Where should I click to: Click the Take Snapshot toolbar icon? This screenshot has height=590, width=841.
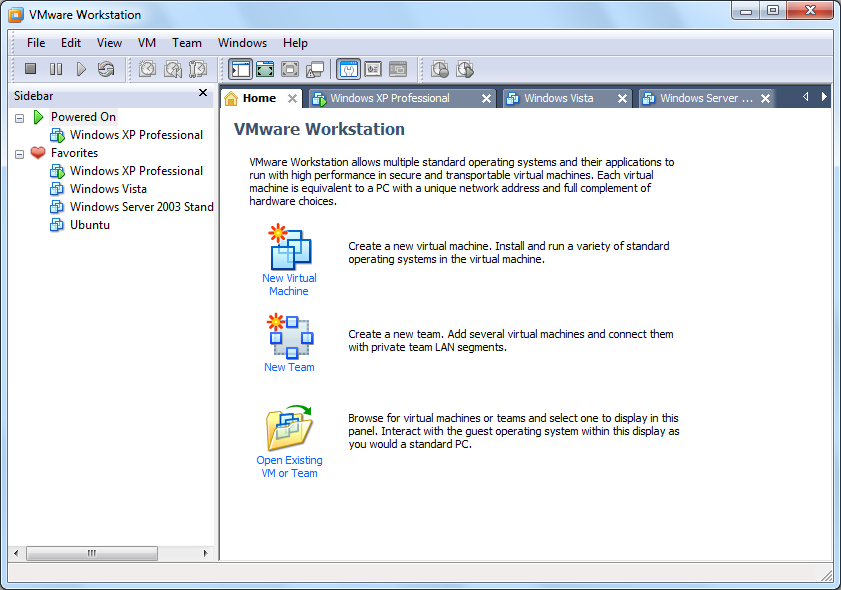point(147,69)
